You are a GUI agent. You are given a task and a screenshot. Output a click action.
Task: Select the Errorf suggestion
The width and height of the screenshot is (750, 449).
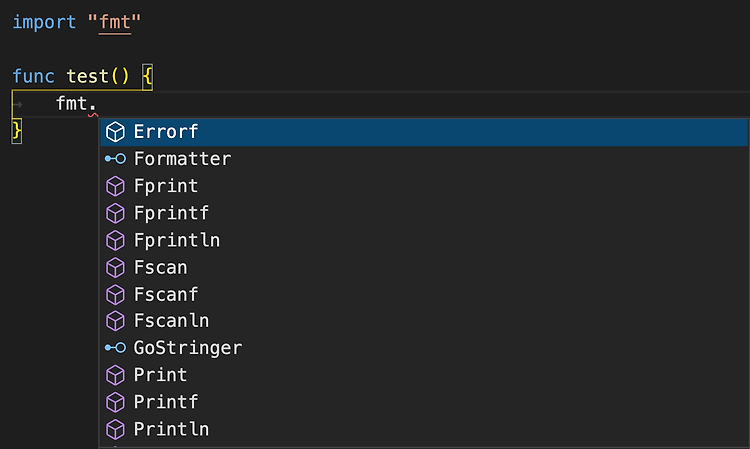point(424,132)
